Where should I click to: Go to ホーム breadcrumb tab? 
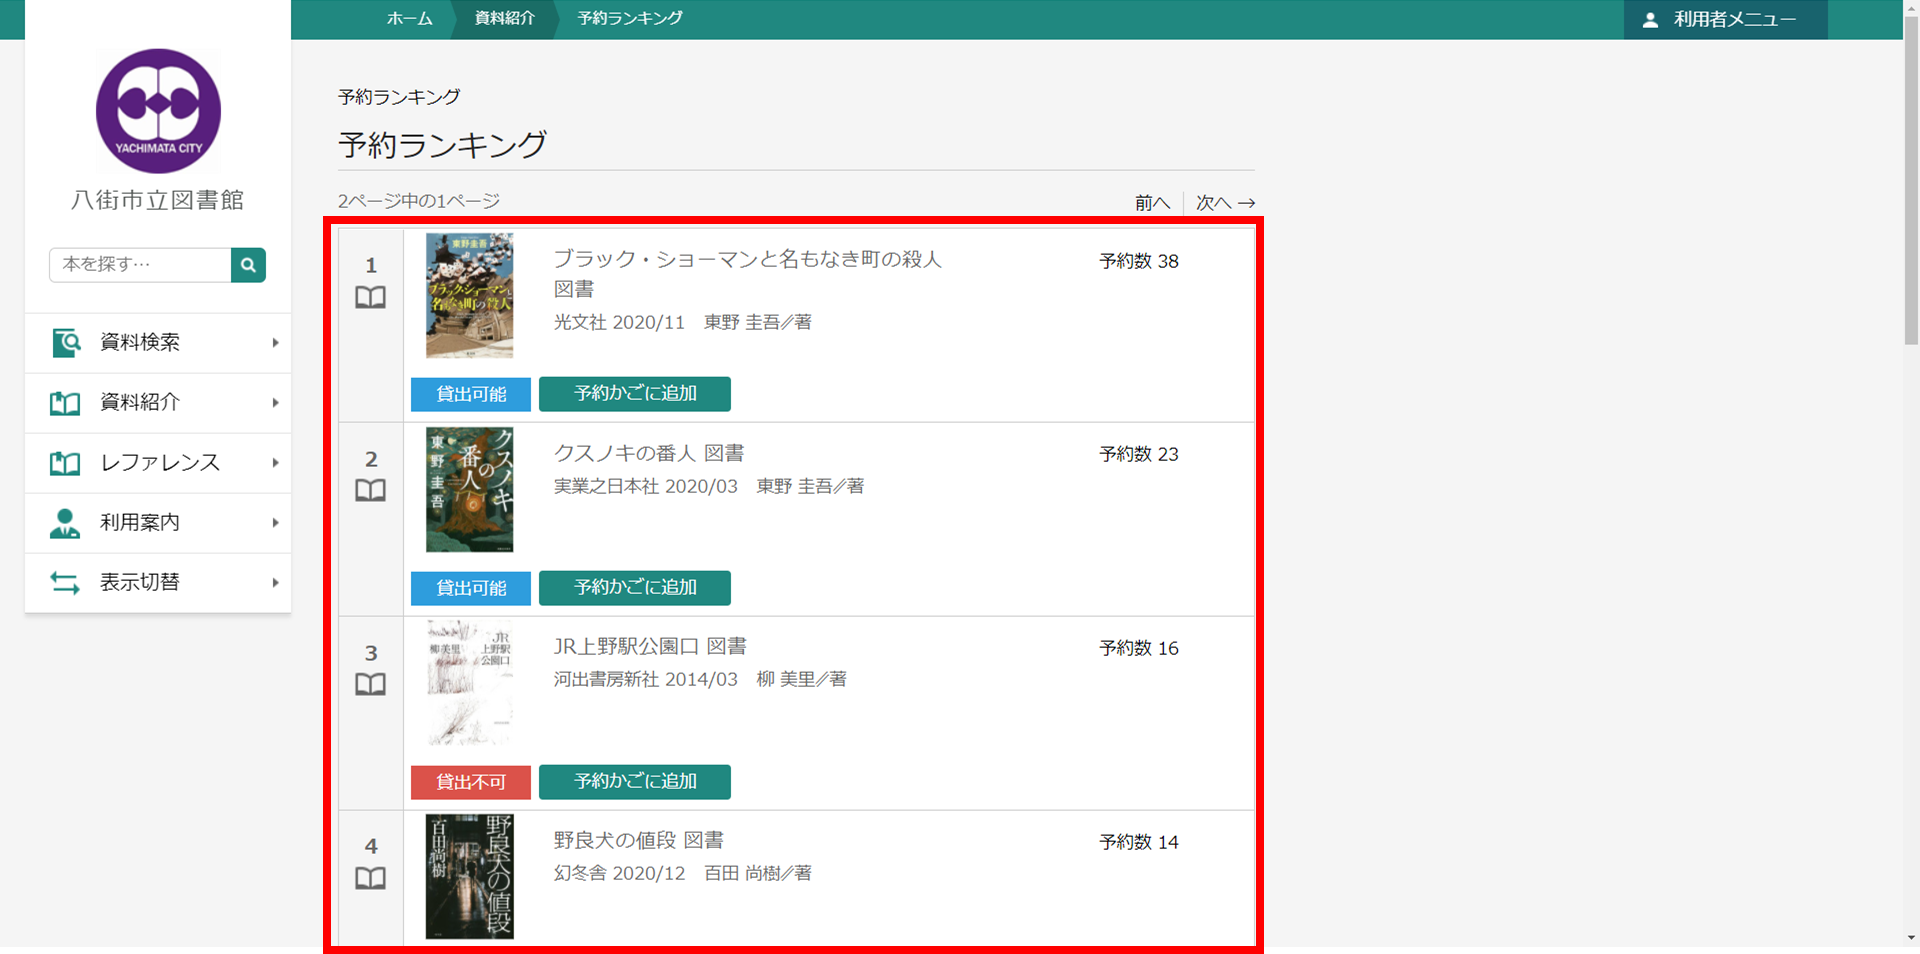[410, 19]
